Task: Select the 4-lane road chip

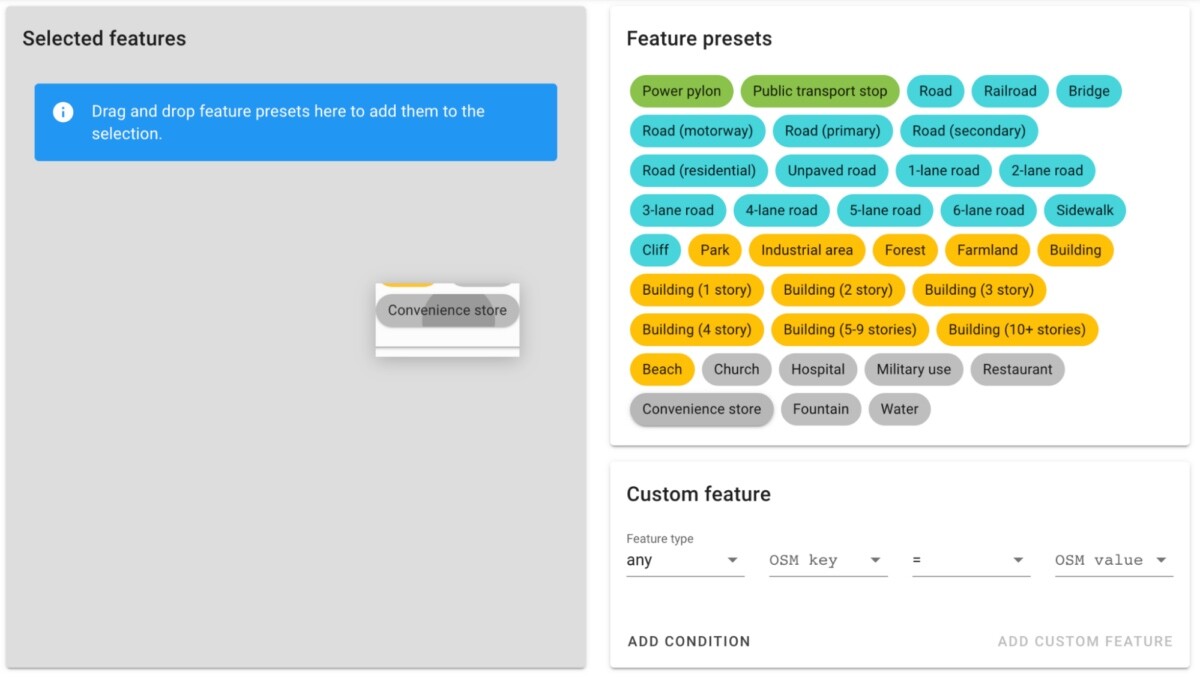Action: [x=781, y=210]
